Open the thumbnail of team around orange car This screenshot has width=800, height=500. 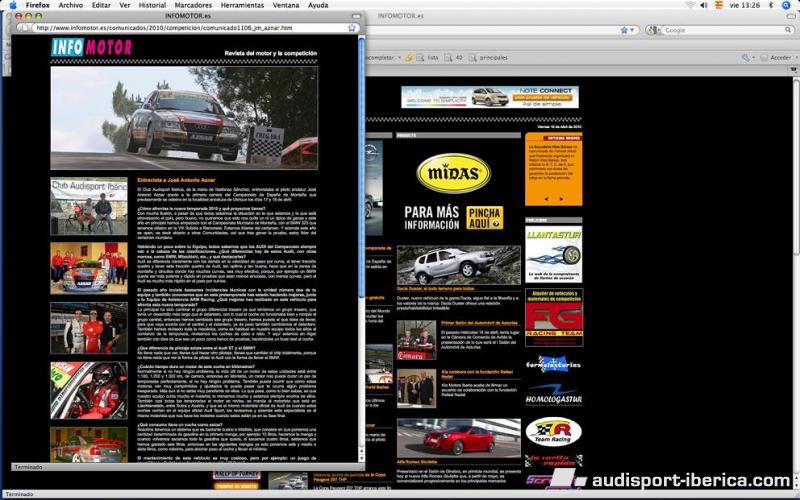click(x=89, y=268)
